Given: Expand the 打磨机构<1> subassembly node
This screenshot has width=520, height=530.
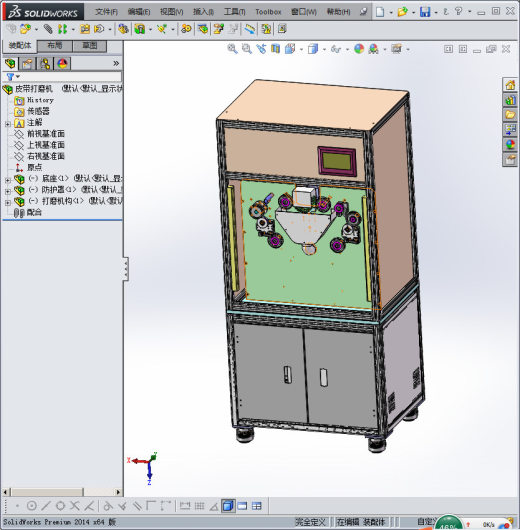Looking at the screenshot, I should [x=8, y=202].
